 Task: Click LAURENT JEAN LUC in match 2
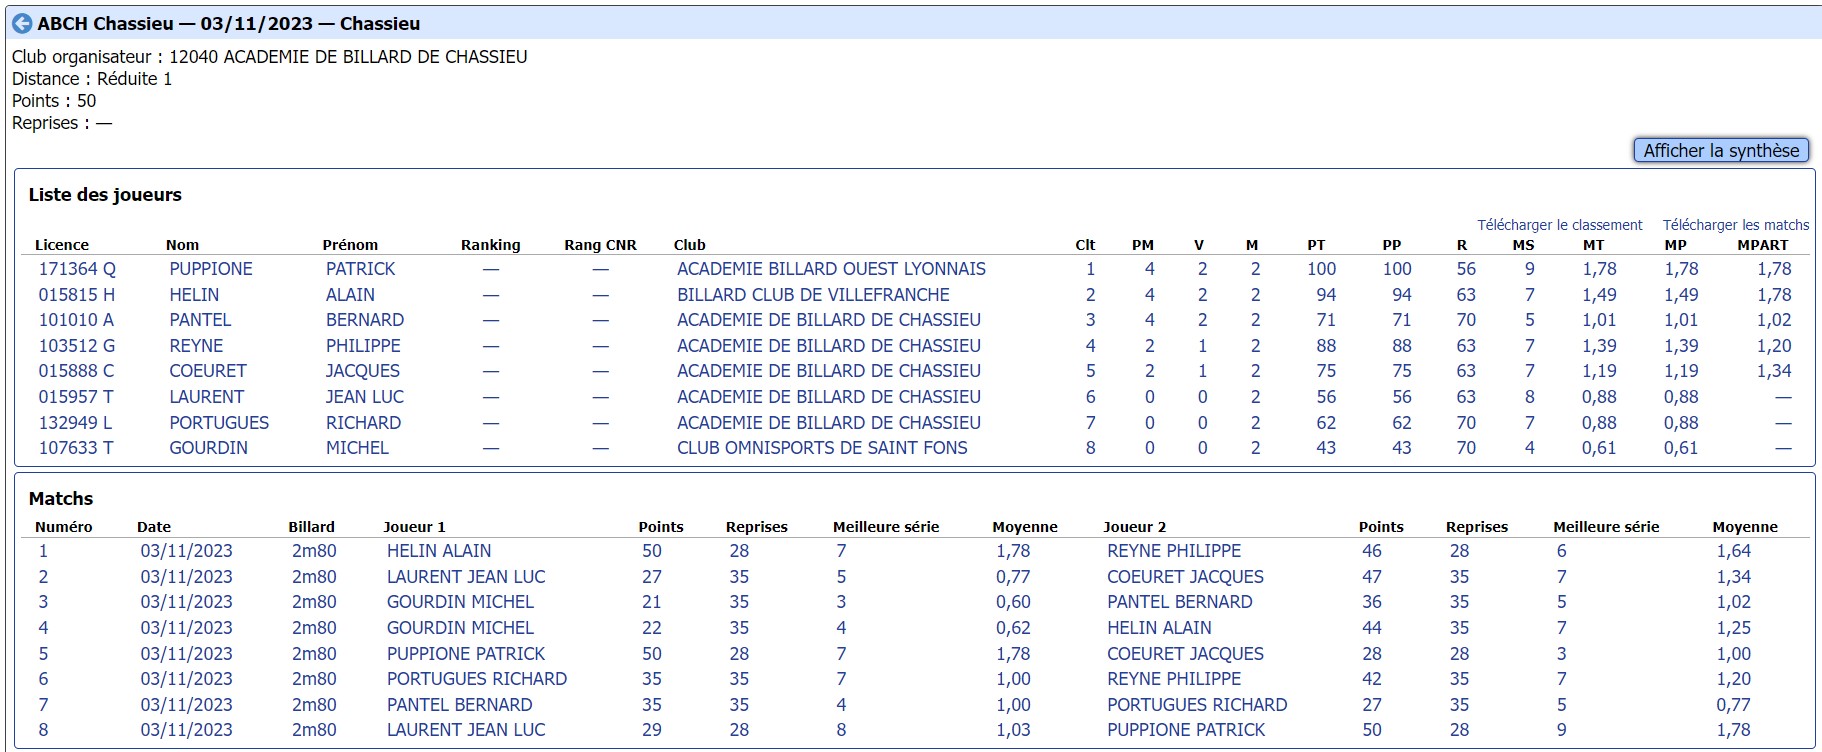(466, 577)
